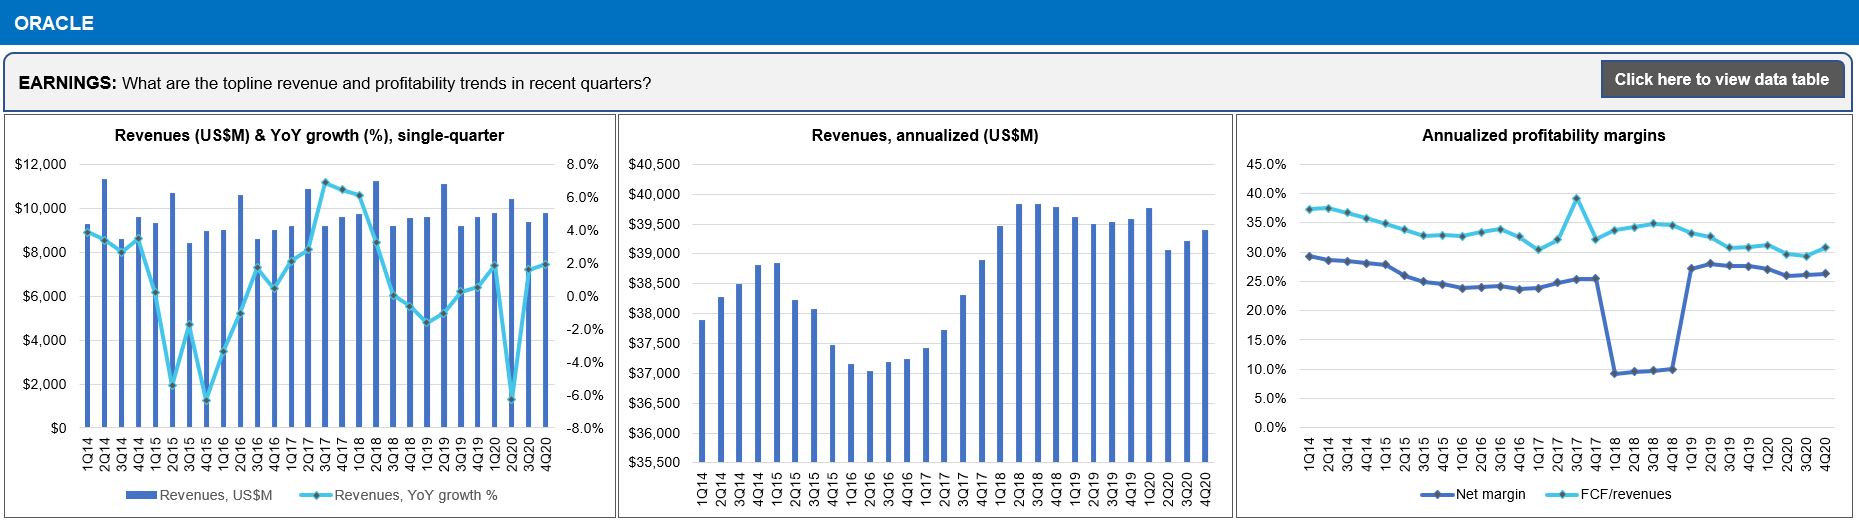Click the 4Q20 bar in annualized revenues chart

pos(1205,346)
